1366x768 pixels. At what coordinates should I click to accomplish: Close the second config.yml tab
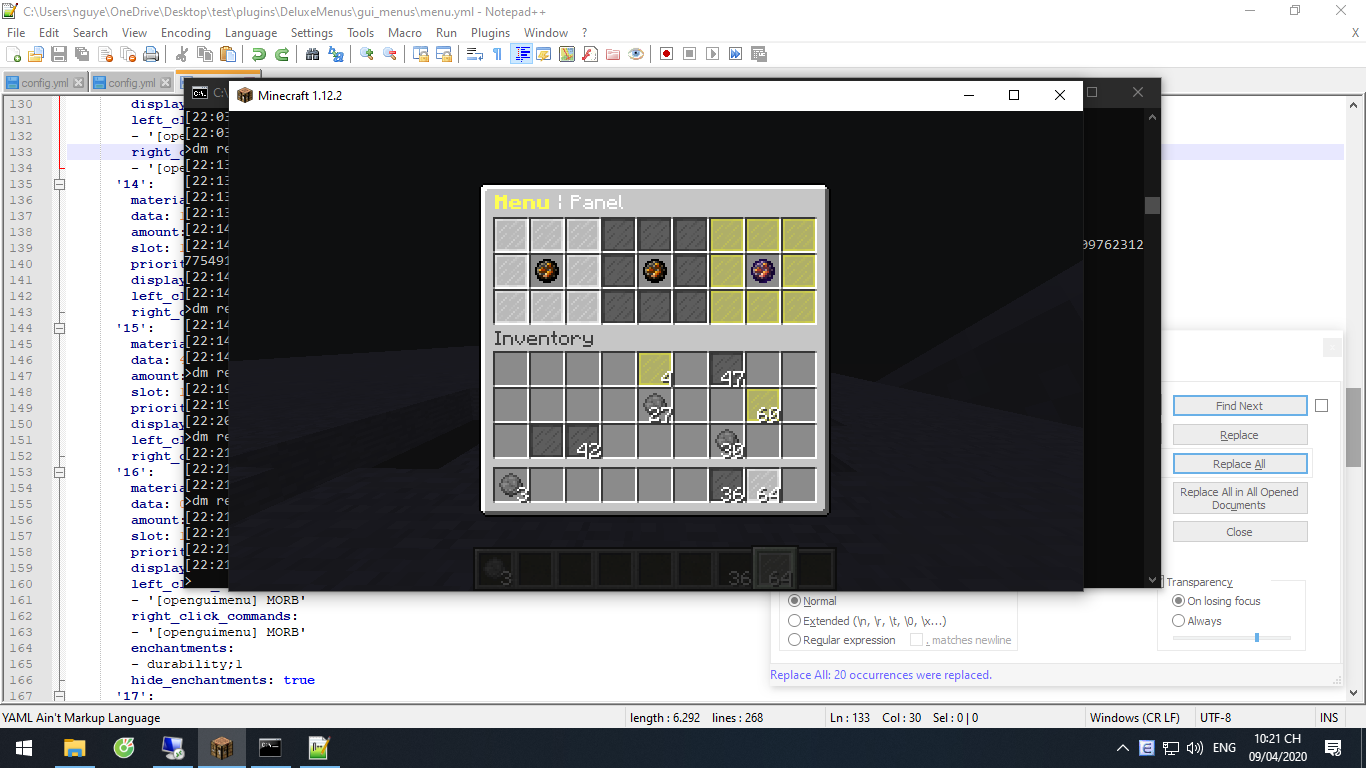165,83
